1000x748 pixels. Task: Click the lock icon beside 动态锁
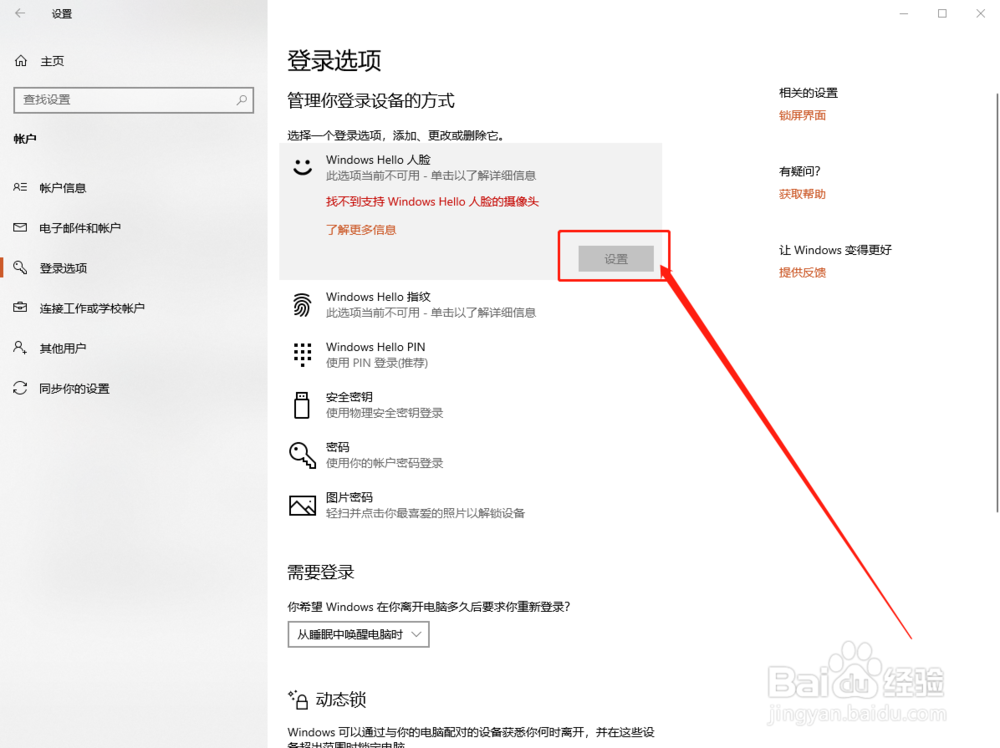[x=298, y=700]
